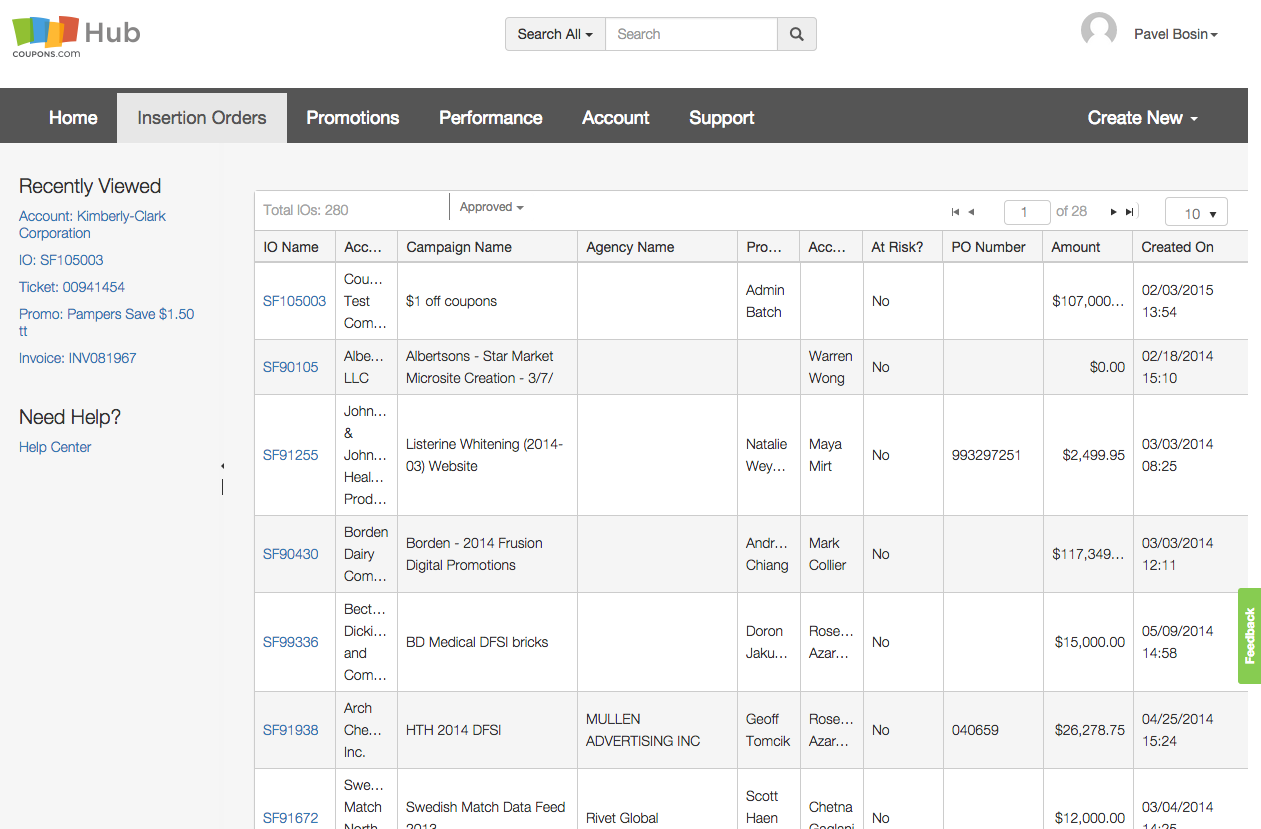Screen dimensions: 1261x829
Task: Open Invoice: INV081967 link
Action: click(77, 358)
